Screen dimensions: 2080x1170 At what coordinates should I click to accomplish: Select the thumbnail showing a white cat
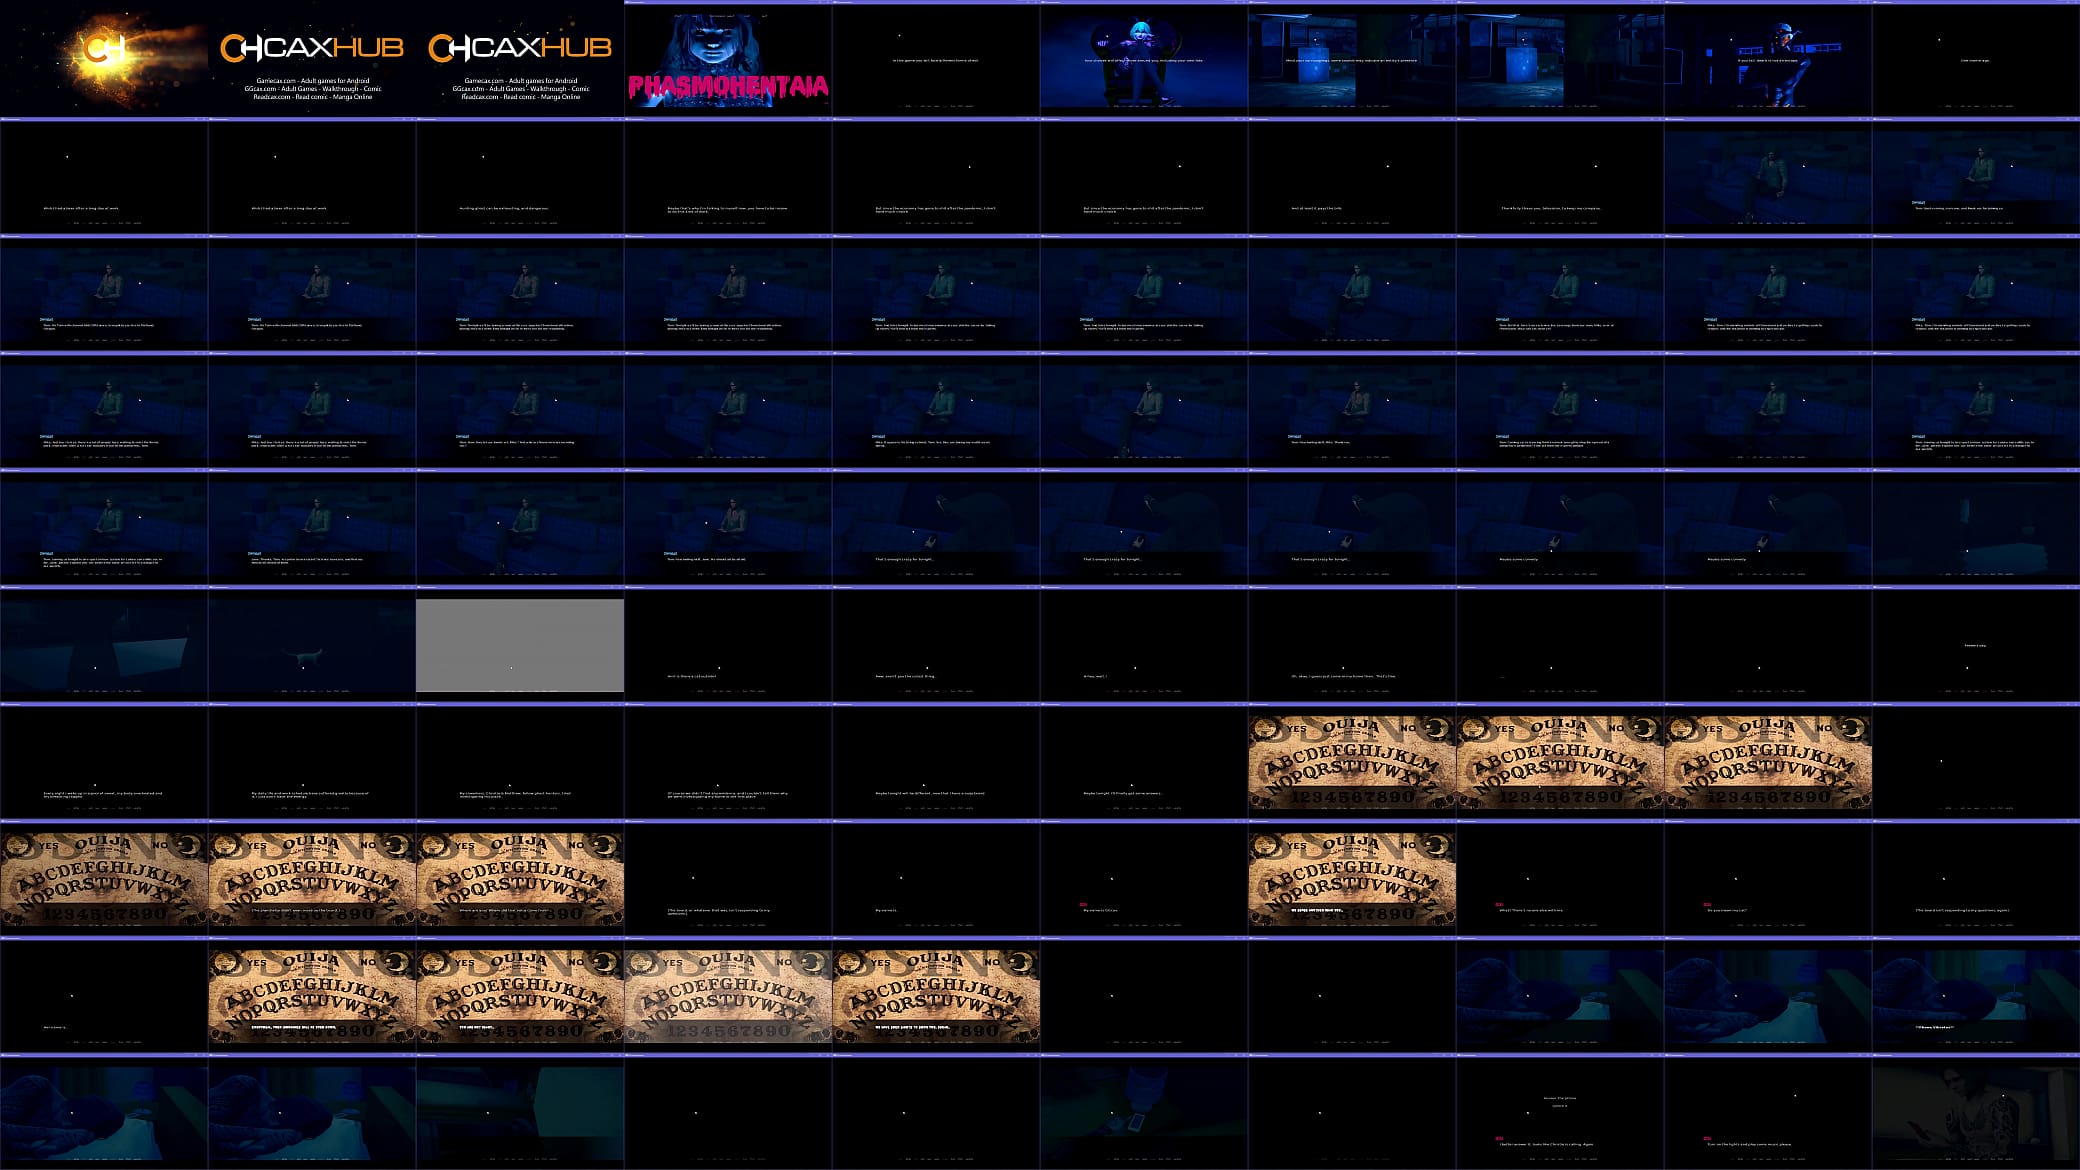click(312, 643)
